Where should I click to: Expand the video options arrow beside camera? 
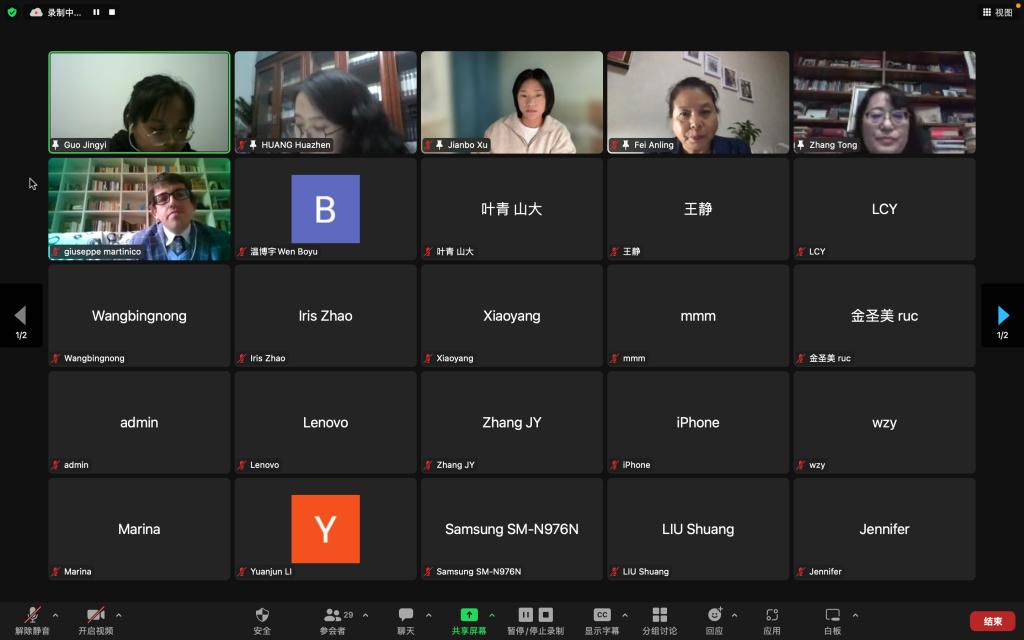coord(119,615)
